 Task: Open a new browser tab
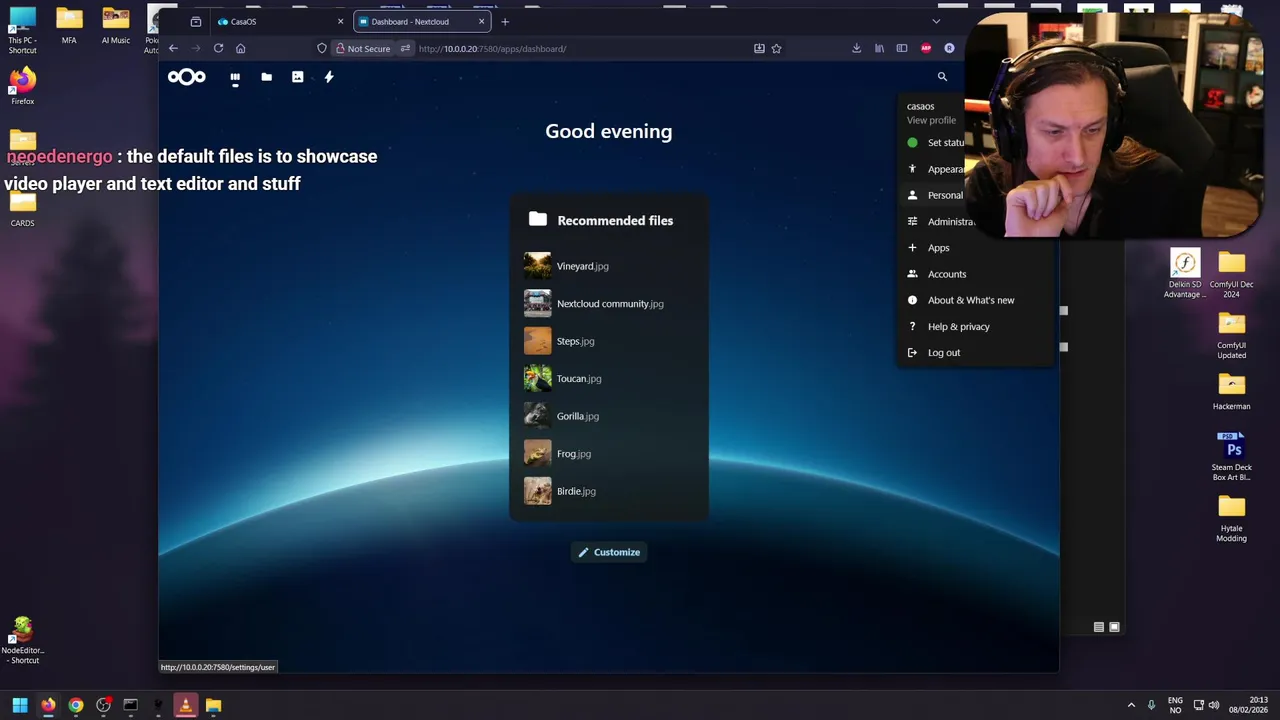[505, 21]
